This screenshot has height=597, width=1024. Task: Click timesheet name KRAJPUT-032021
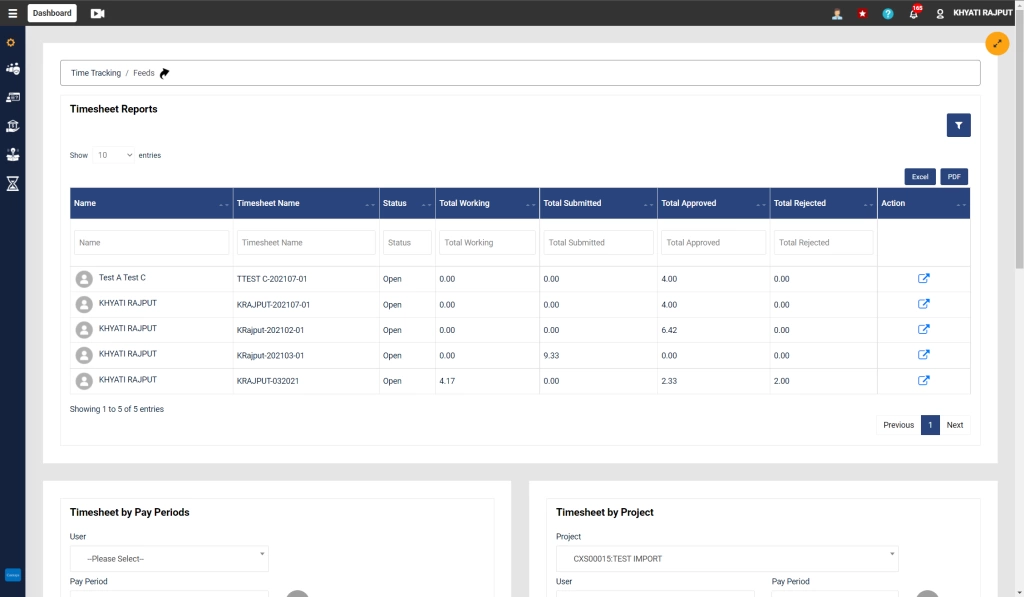click(268, 381)
